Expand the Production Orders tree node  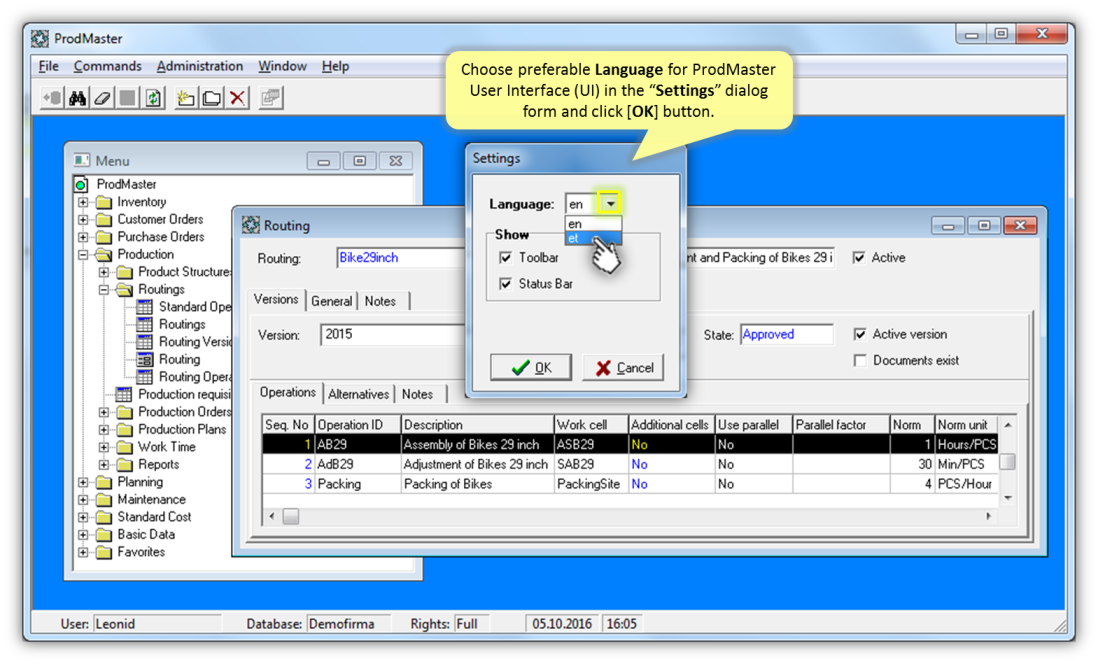tap(104, 413)
